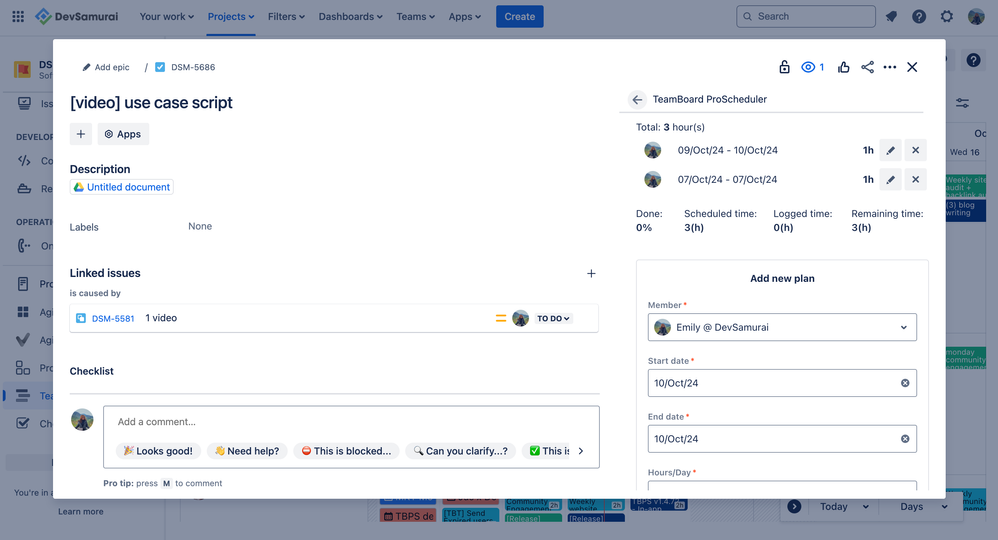This screenshot has width=998, height=540.
Task: Click the Start date input field
Action: (782, 383)
